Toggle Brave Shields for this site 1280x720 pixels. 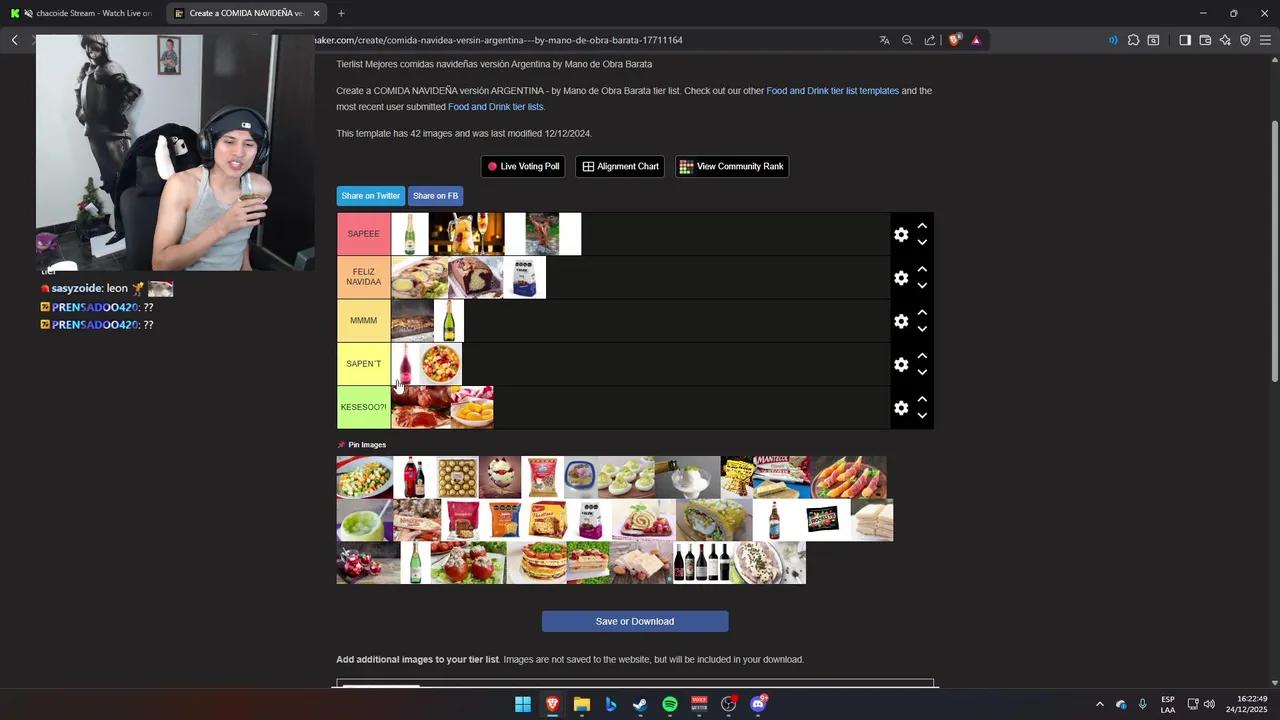[x=955, y=40]
